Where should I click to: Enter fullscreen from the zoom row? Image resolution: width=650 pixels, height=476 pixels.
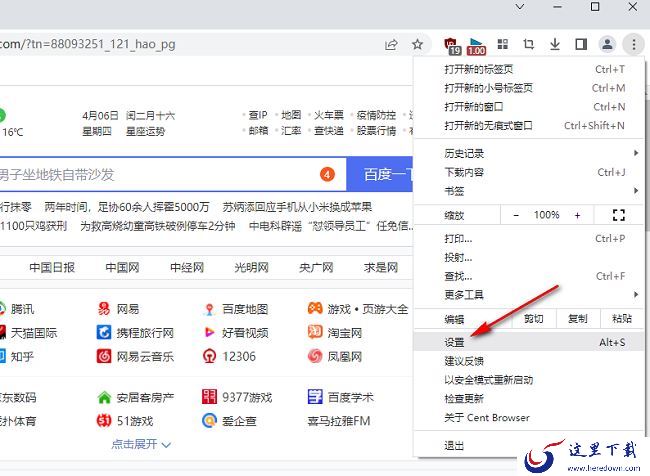coord(618,215)
